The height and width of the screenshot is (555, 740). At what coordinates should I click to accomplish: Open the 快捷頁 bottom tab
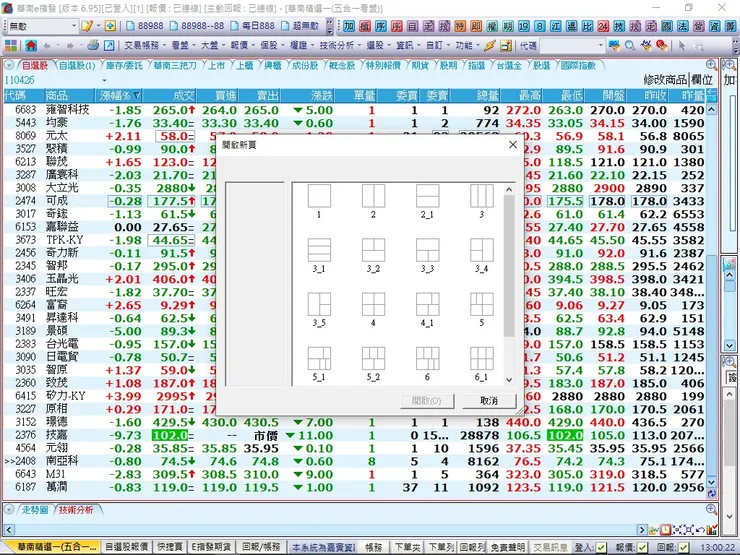click(x=169, y=547)
